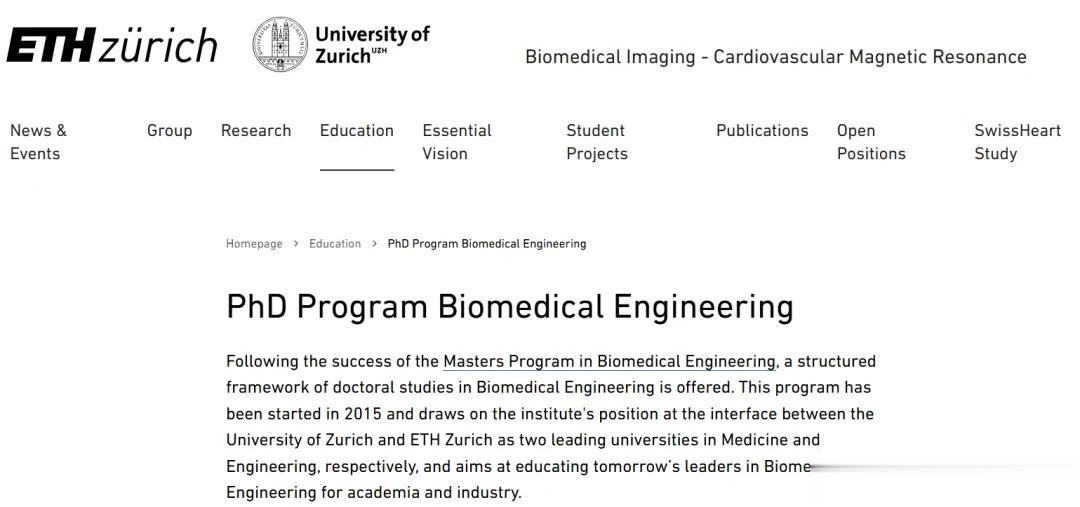The width and height of the screenshot is (1080, 507).
Task: Select the Education nav tab
Action: 357,131
